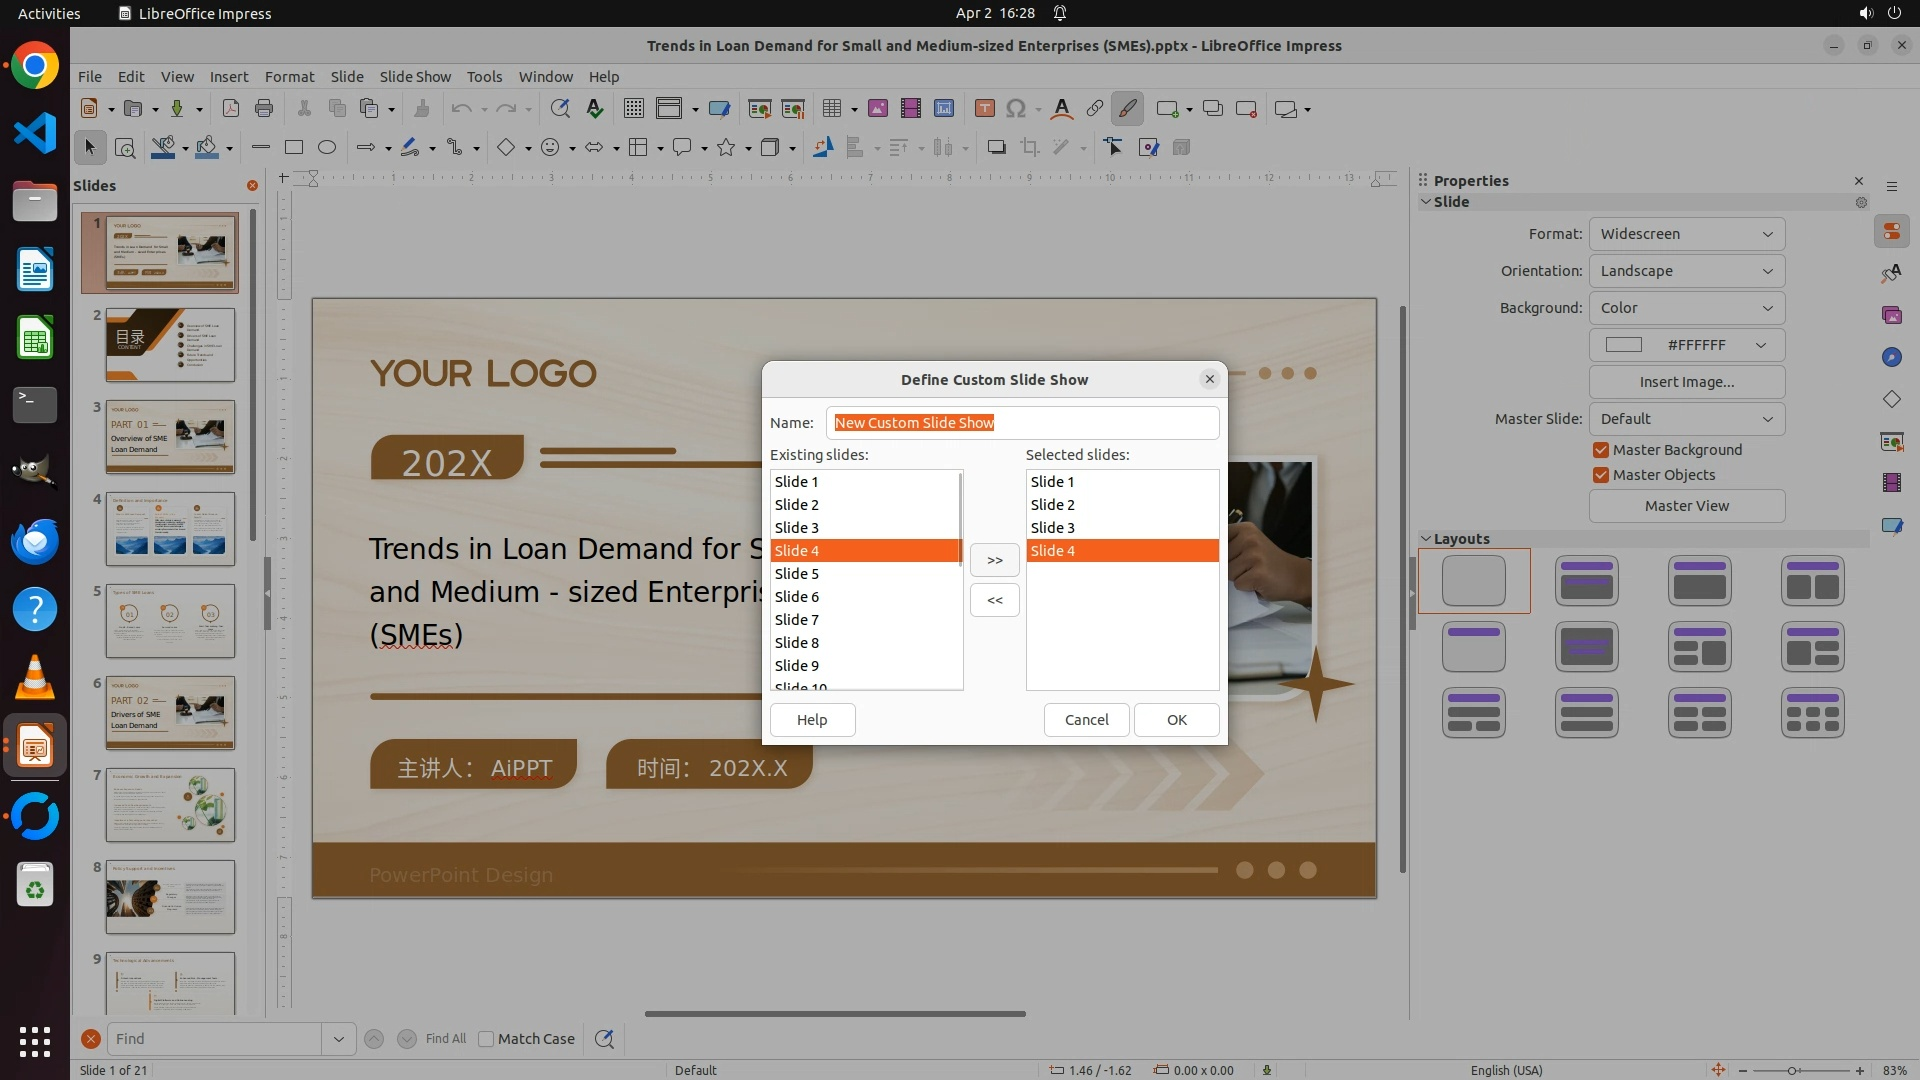
Task: Uncheck the Master Objects checkbox
Action: point(1601,475)
